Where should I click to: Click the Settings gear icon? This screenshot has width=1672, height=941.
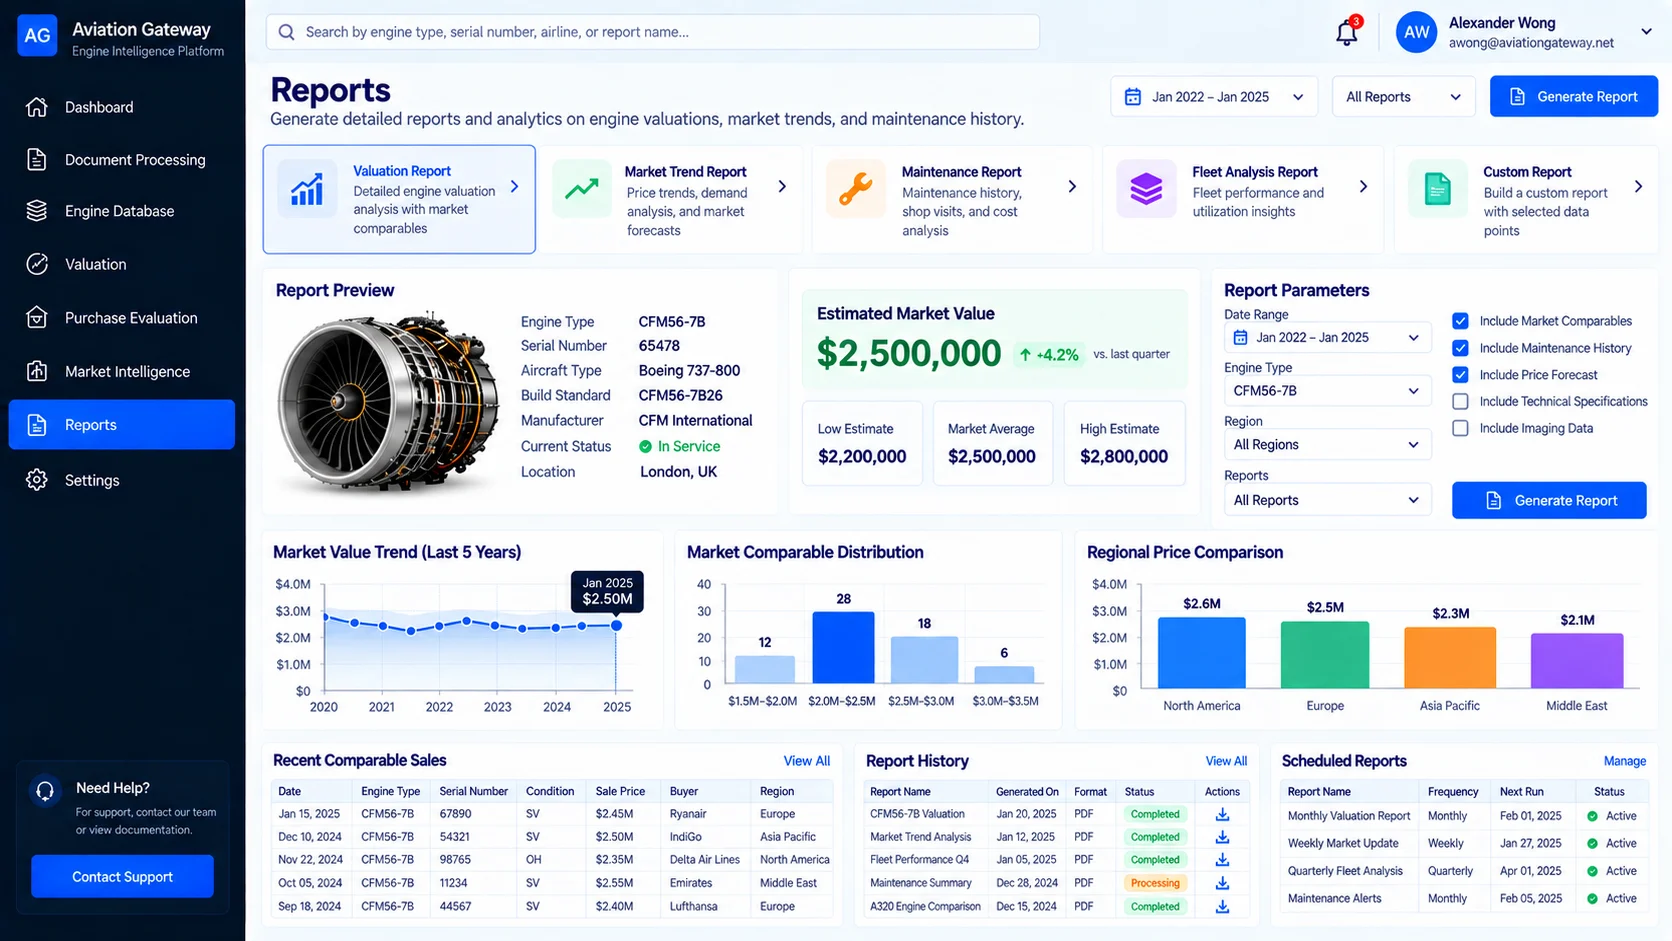[x=37, y=480]
